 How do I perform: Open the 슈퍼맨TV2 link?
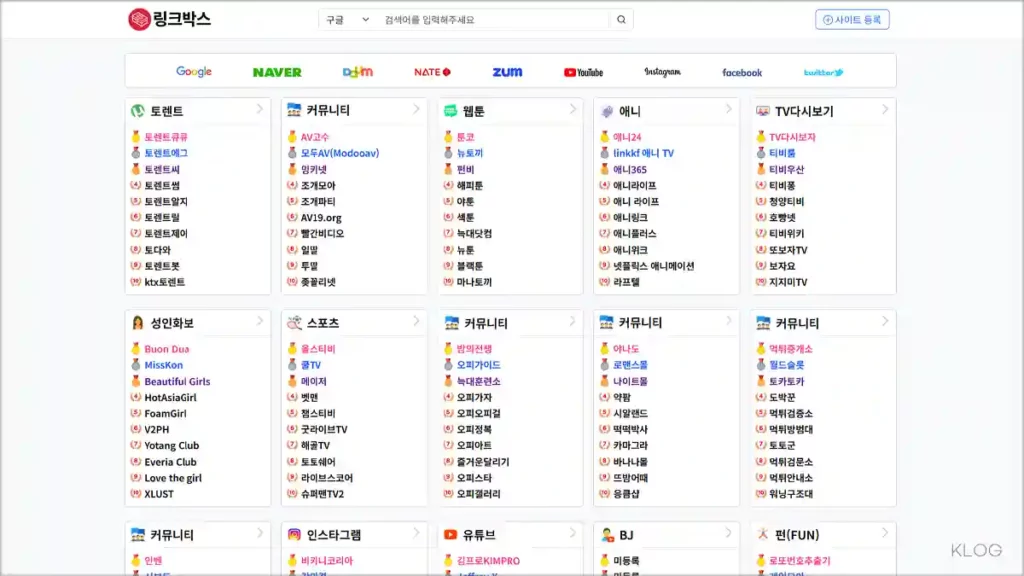click(322, 494)
